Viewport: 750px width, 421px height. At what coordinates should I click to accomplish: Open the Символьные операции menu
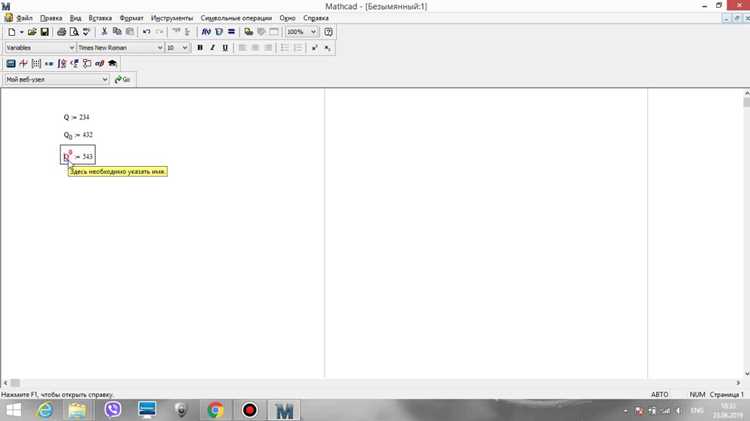coord(236,18)
